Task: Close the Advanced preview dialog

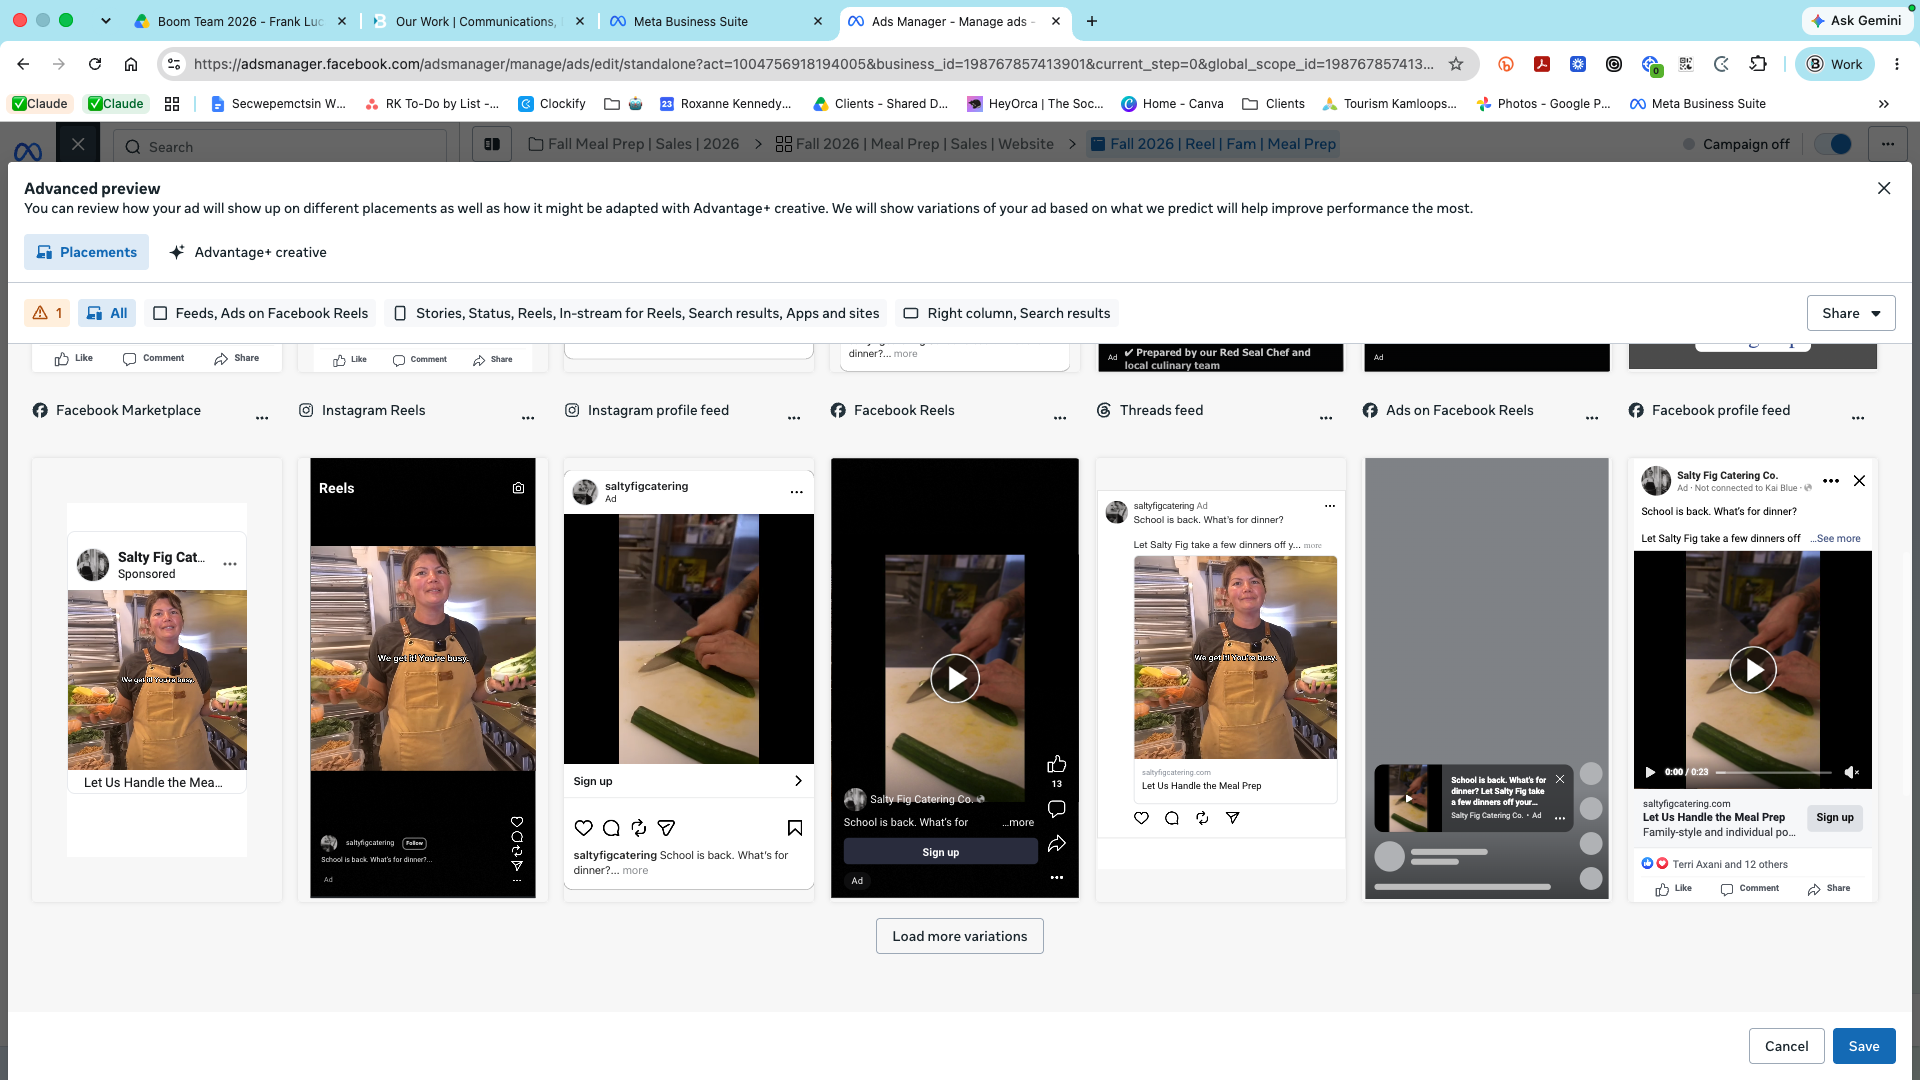Action: coord(1884,188)
